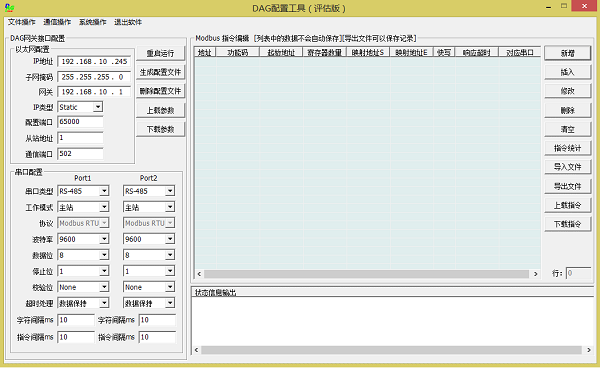Click the 退出软件 menu item
Image resolution: width=600 pixels, height=368 pixels.
pos(128,22)
